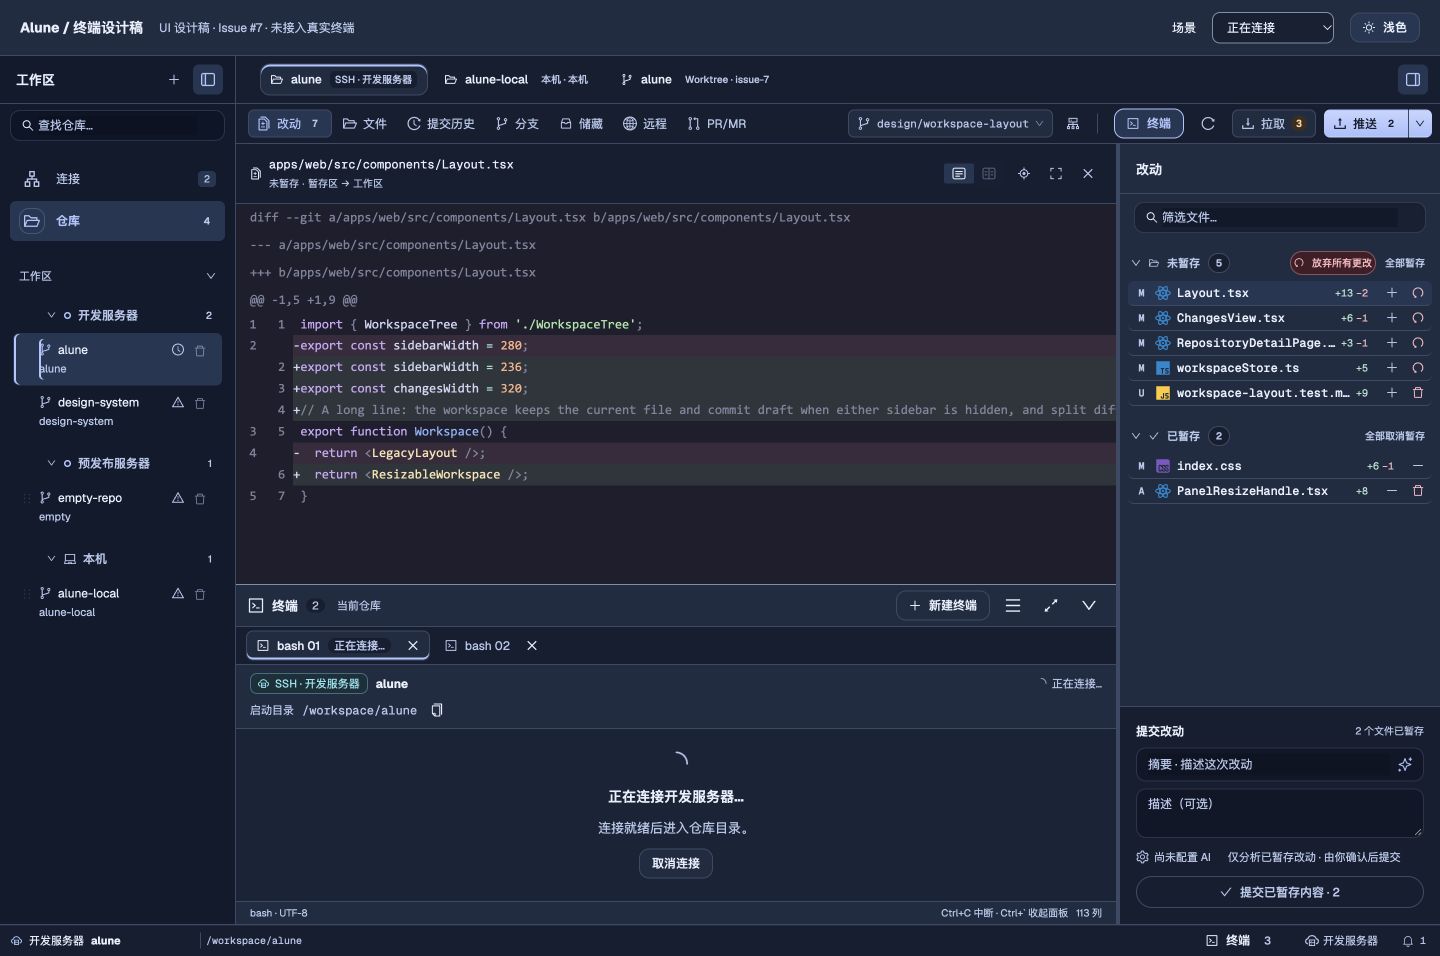Toggle the left workspace sidebar
This screenshot has height=956, width=1440.
click(x=208, y=80)
